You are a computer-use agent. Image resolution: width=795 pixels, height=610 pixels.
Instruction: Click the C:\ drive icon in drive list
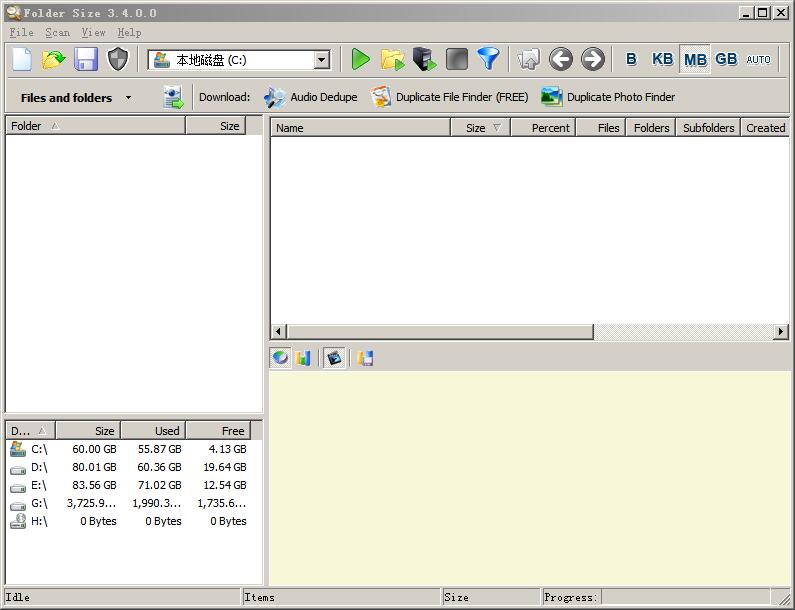[x=18, y=449]
